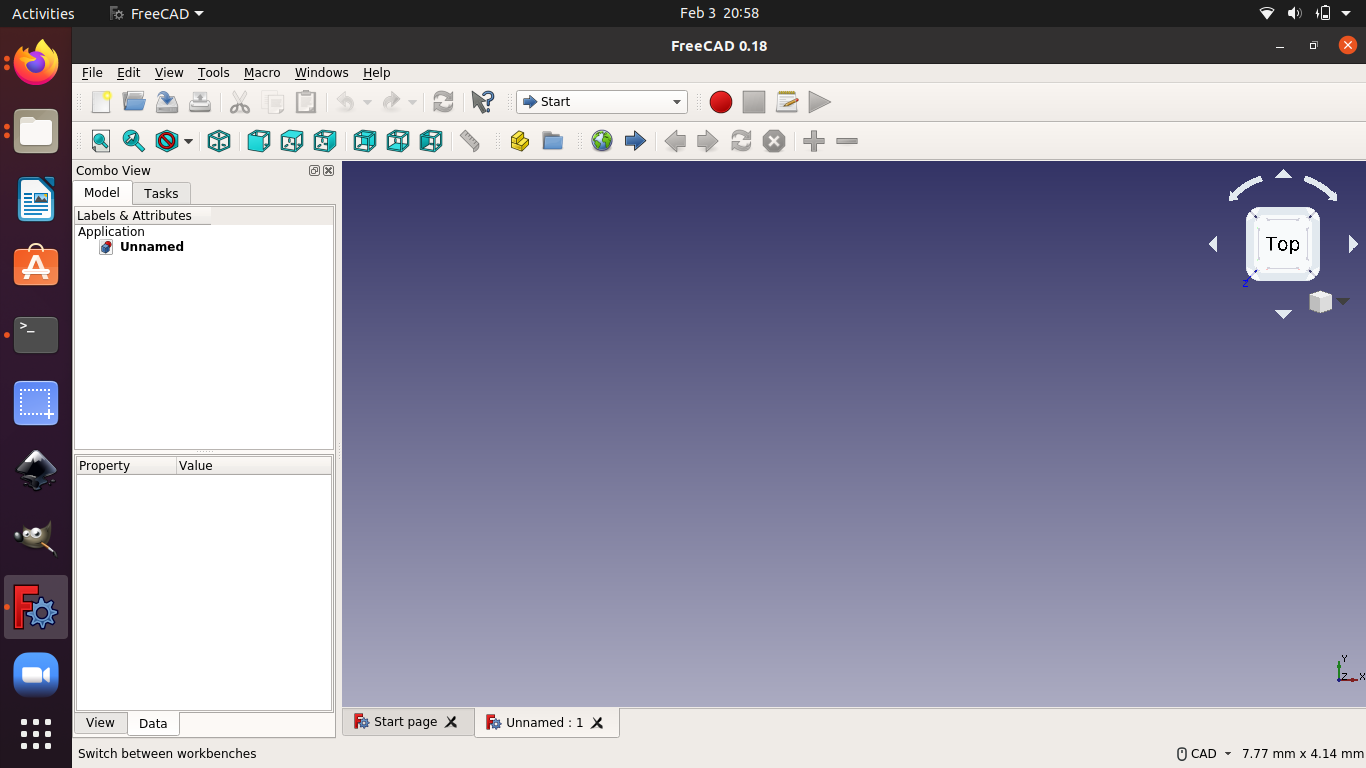Click the Paste clipboard icon
This screenshot has height=768, width=1366.
coord(306,102)
